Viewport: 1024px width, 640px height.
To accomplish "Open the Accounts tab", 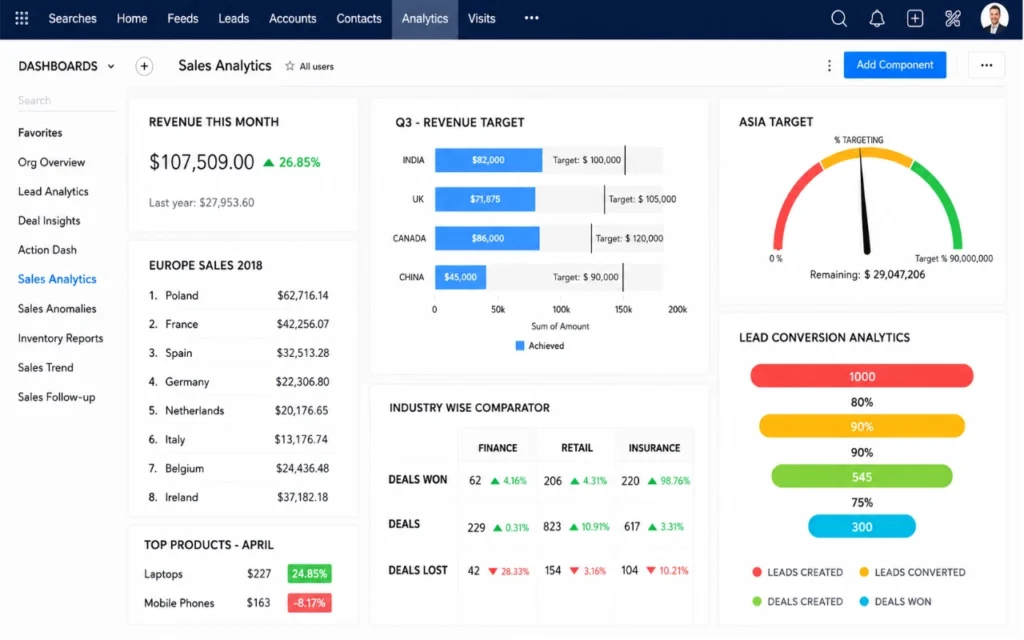I will (x=293, y=18).
